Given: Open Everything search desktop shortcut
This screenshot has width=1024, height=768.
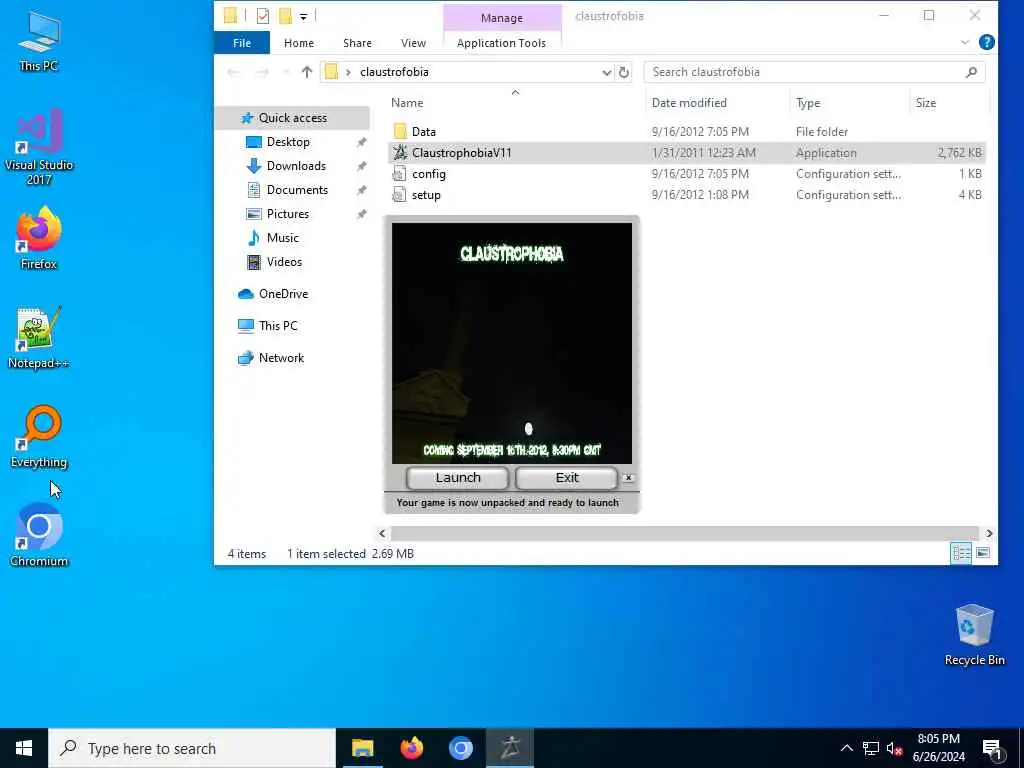Looking at the screenshot, I should pos(39,437).
